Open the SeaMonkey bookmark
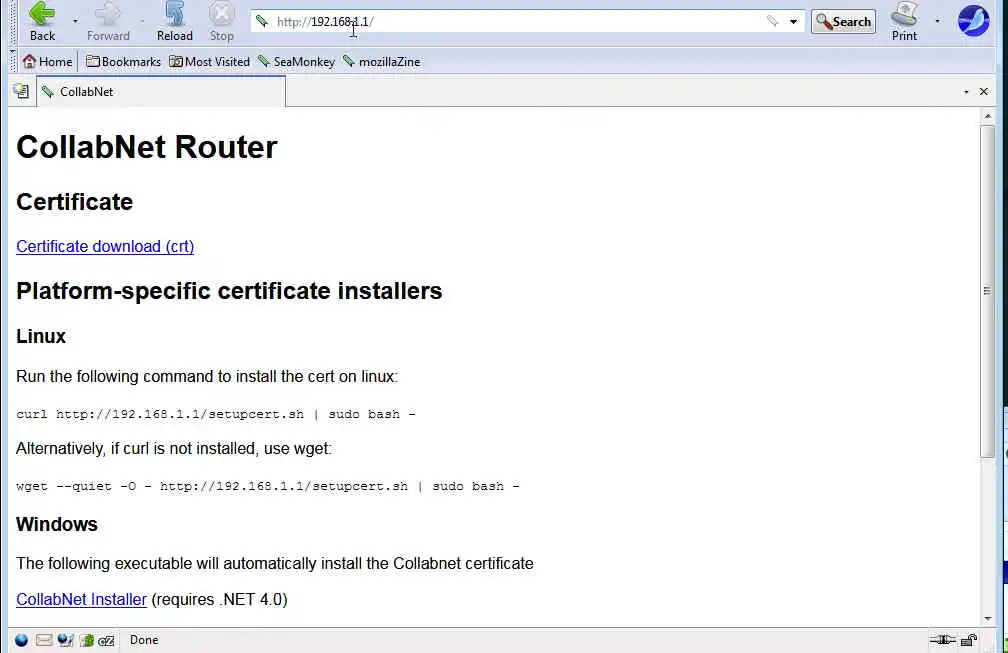The image size is (1008, 653). point(296,62)
